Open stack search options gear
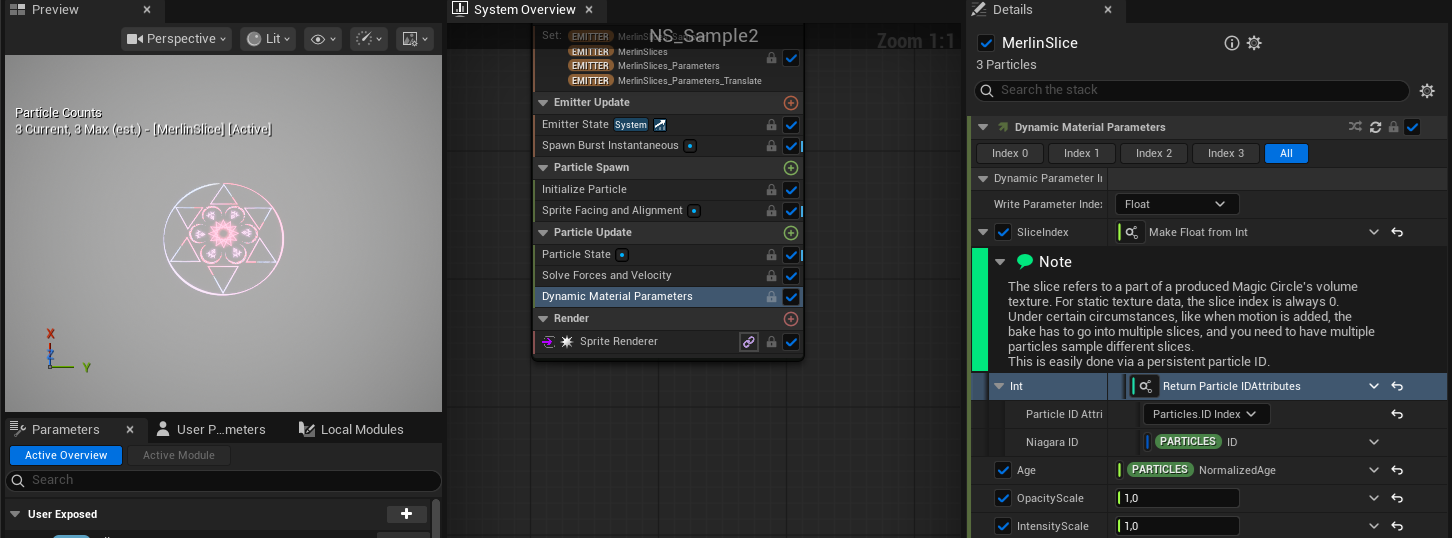This screenshot has height=538, width=1452. click(1427, 91)
